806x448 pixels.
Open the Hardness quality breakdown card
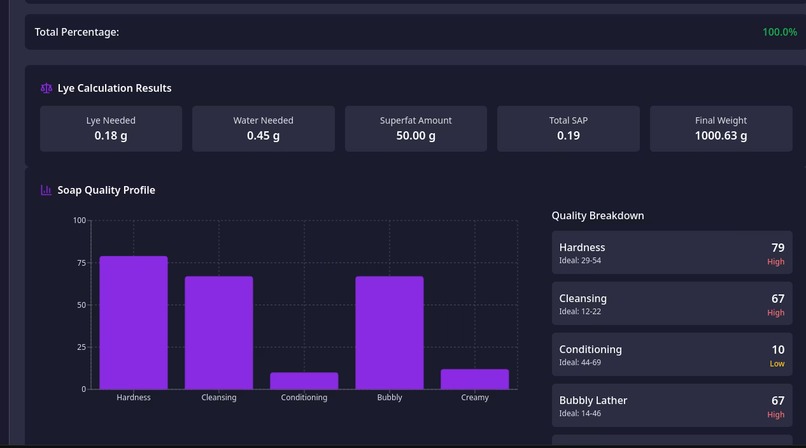tap(672, 252)
